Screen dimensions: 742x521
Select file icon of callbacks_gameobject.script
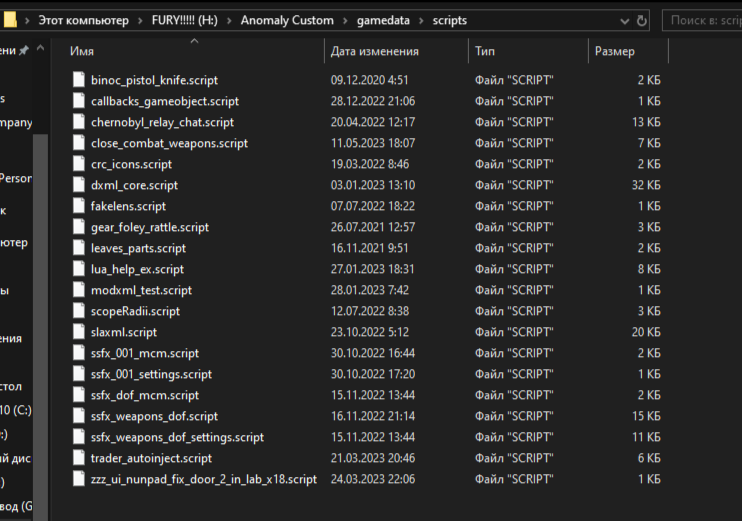[x=79, y=101]
